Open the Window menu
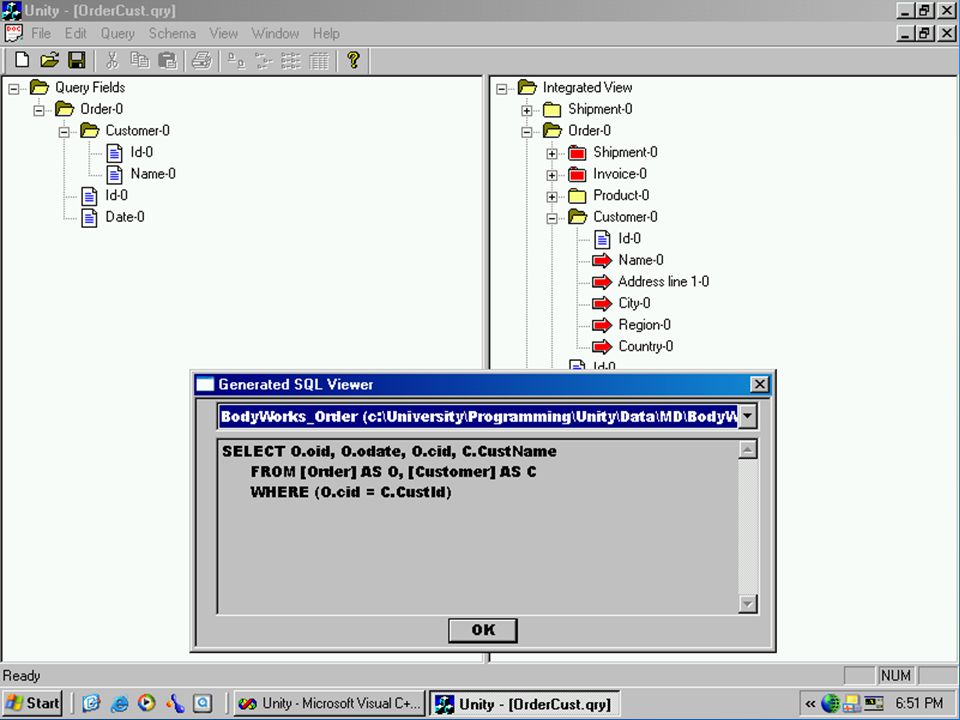 tap(275, 34)
